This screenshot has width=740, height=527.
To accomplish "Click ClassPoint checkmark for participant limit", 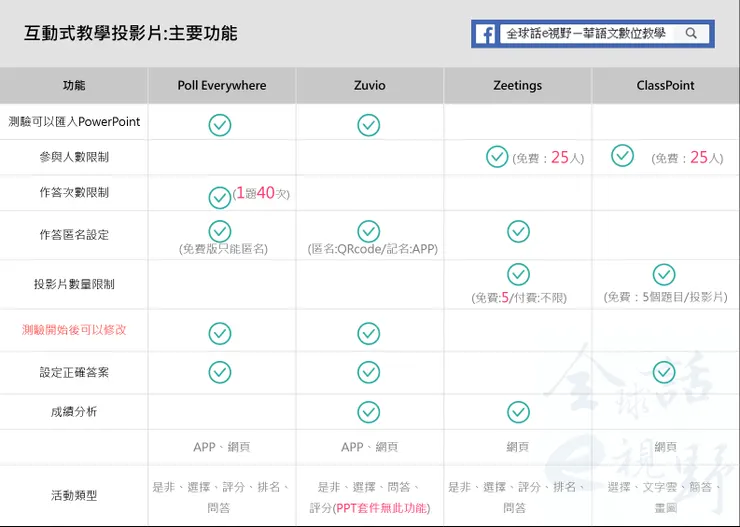I will [622, 156].
